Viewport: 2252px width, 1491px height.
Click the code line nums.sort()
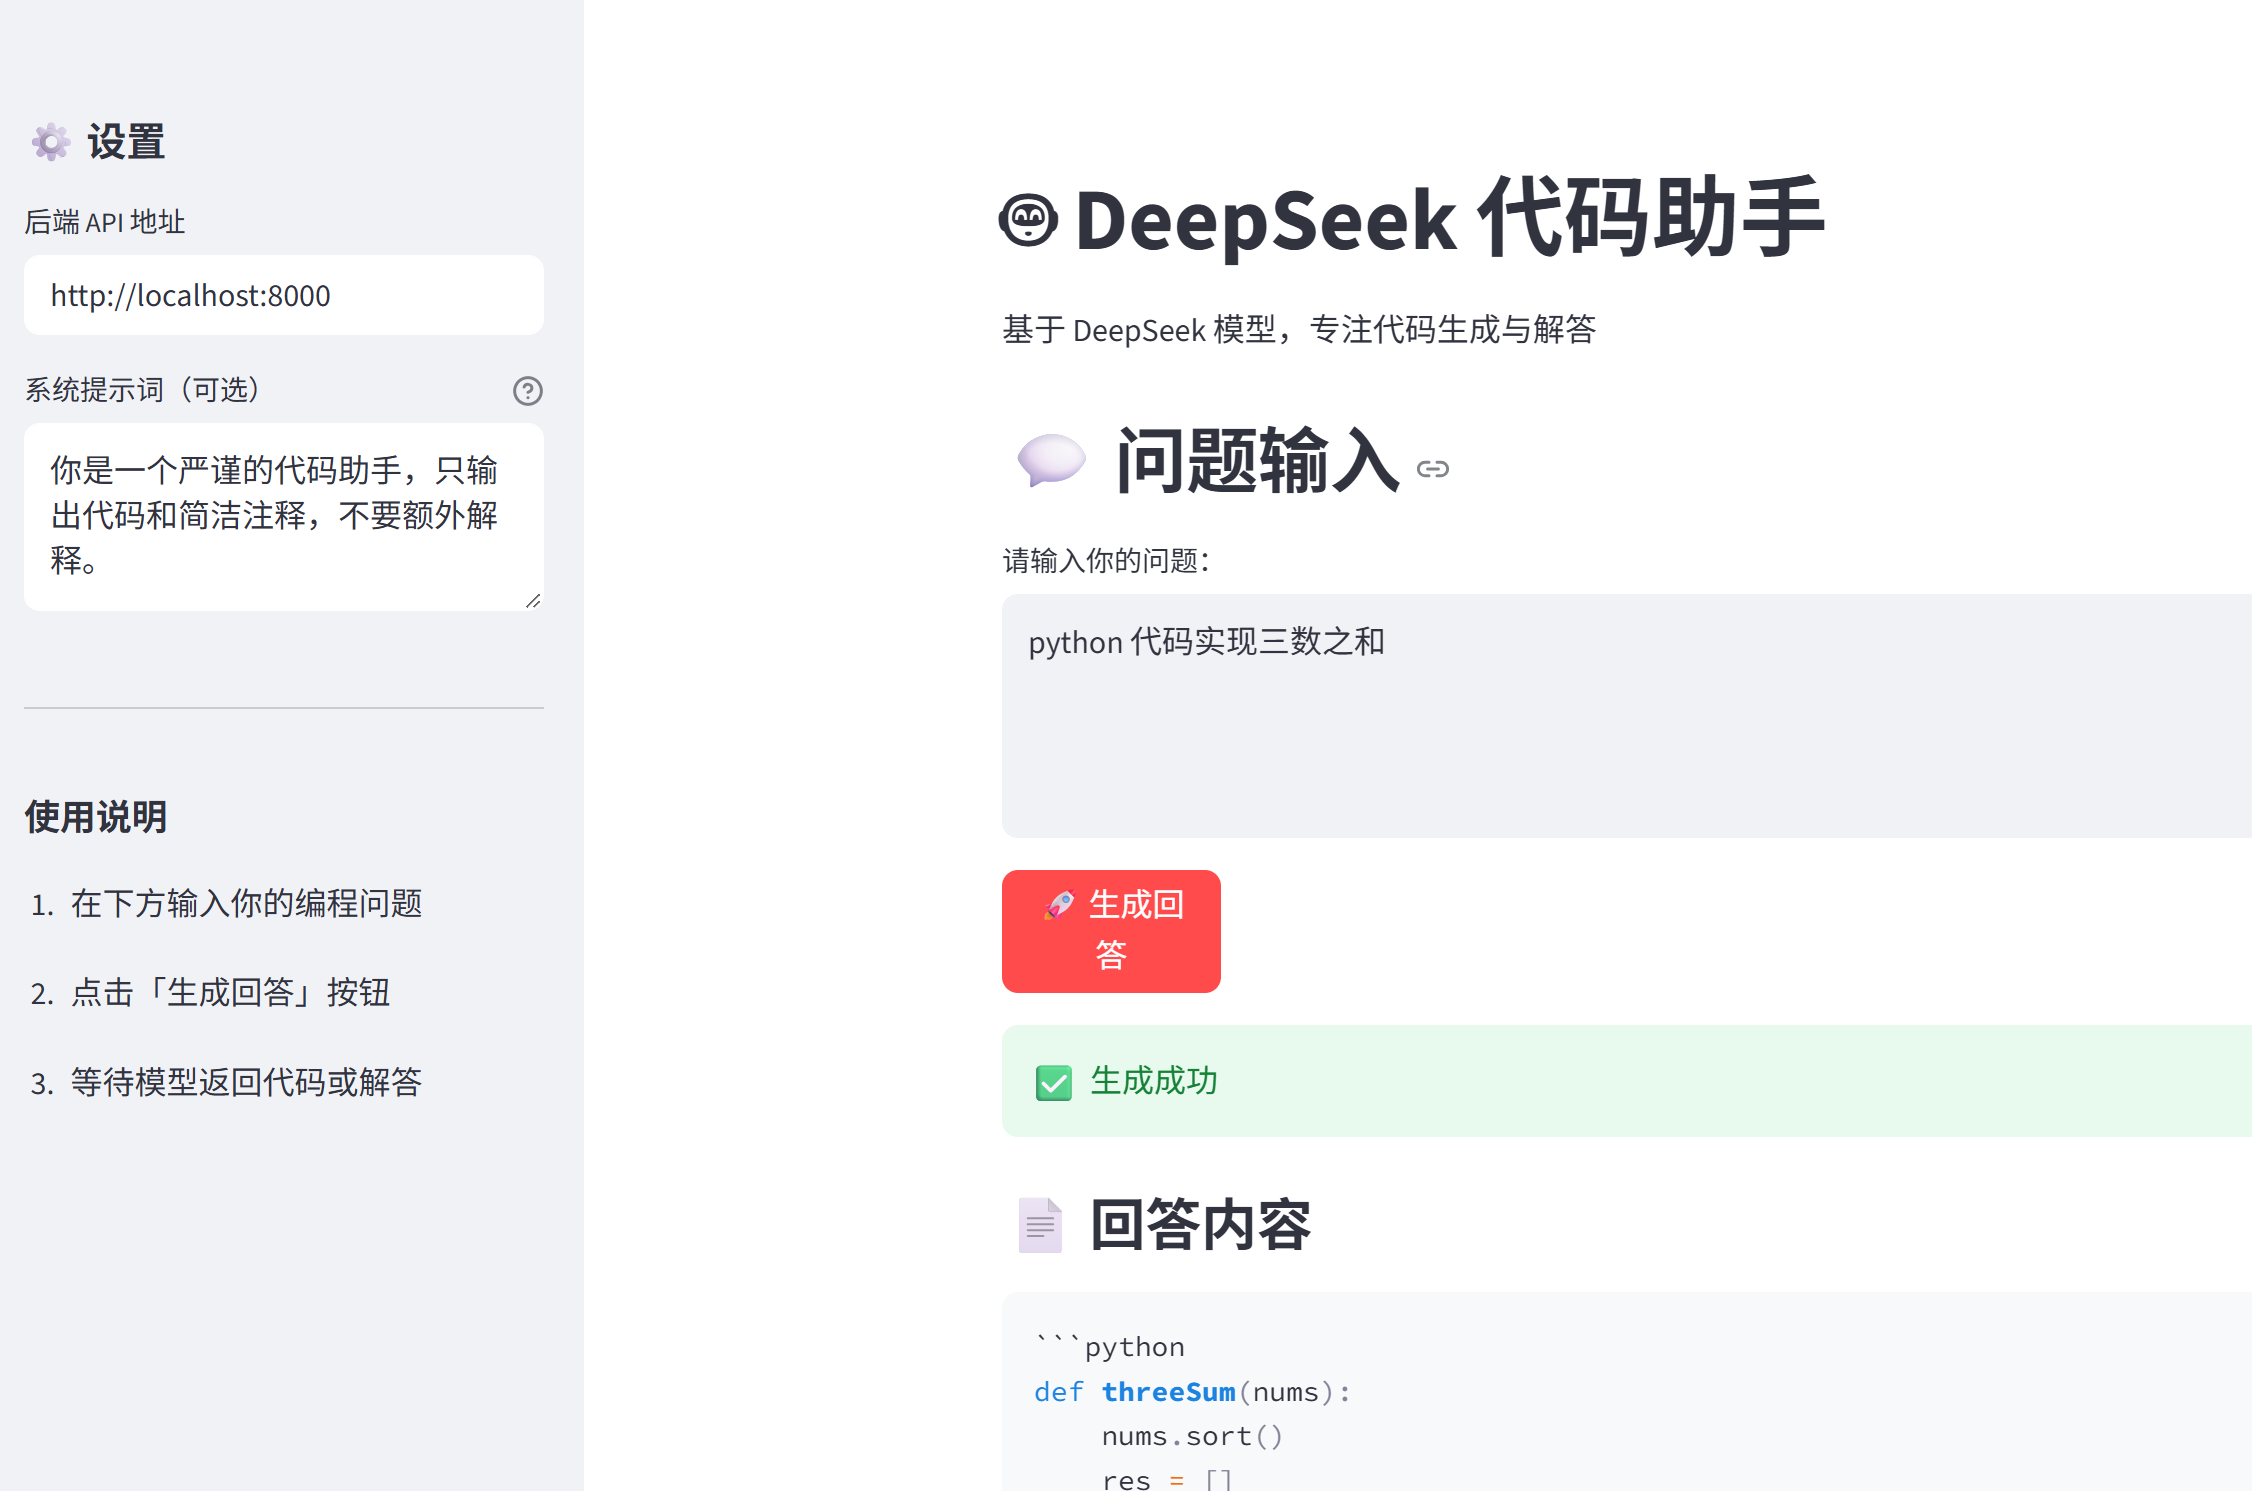click(x=1192, y=1437)
